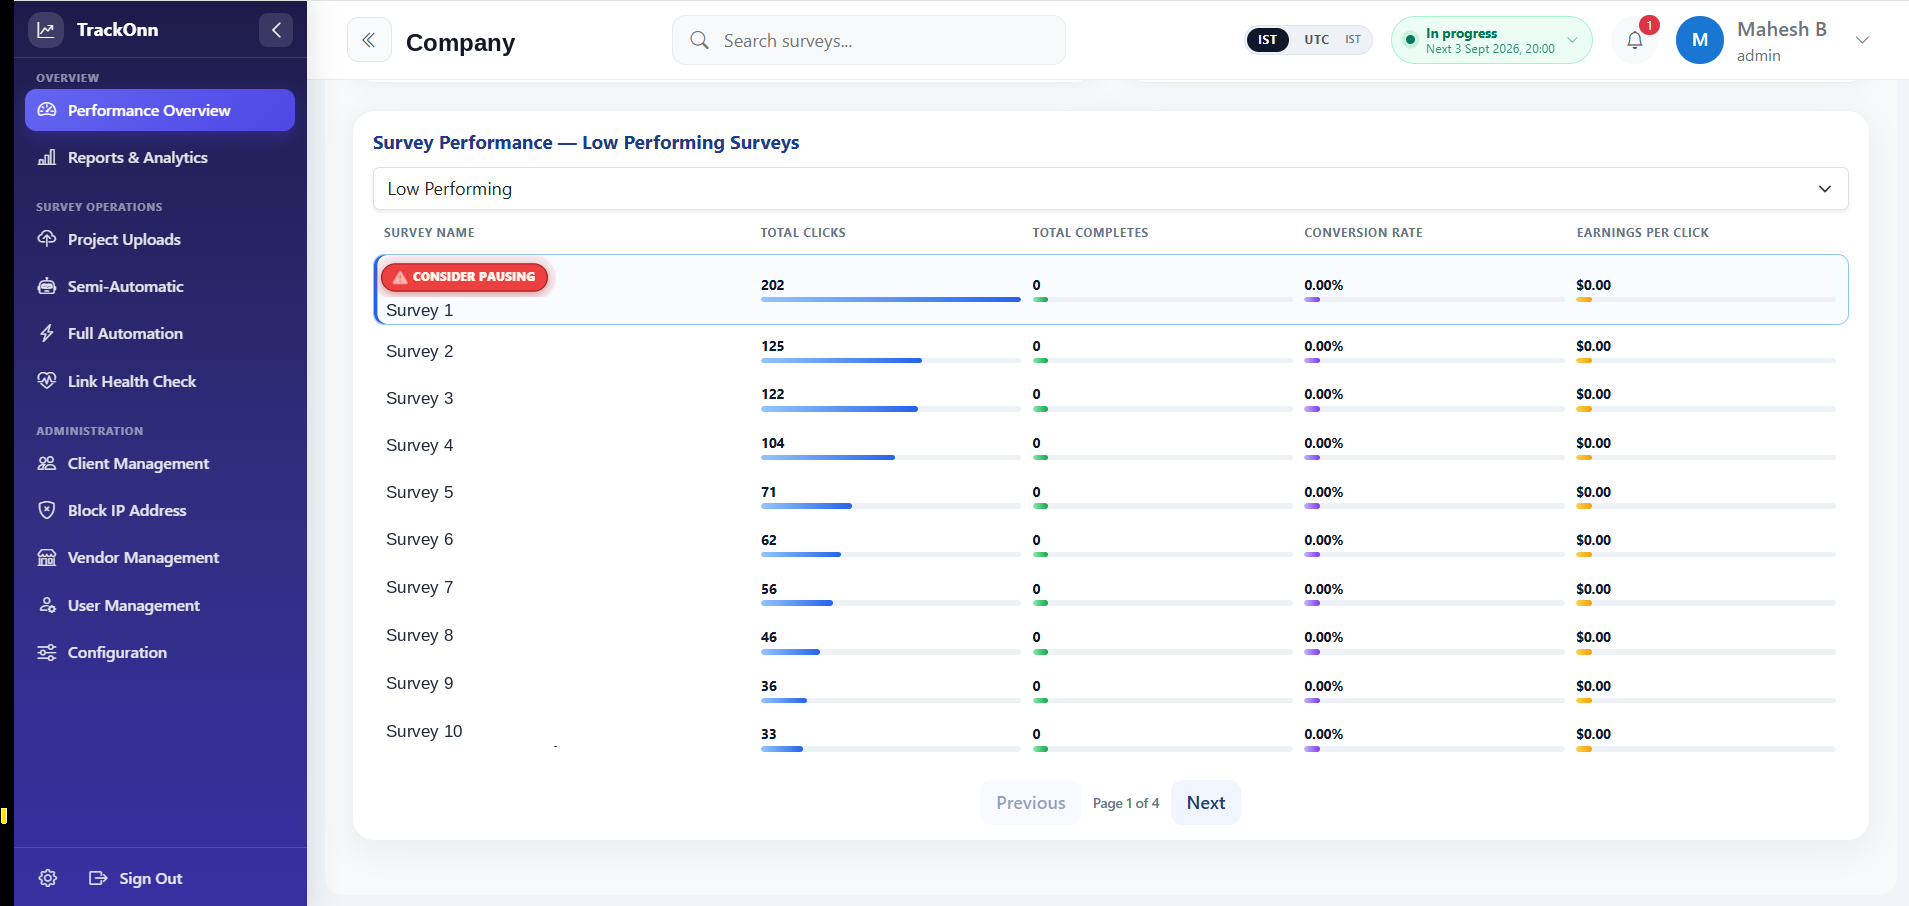
Task: Click the Previous page button
Action: coord(1031,803)
